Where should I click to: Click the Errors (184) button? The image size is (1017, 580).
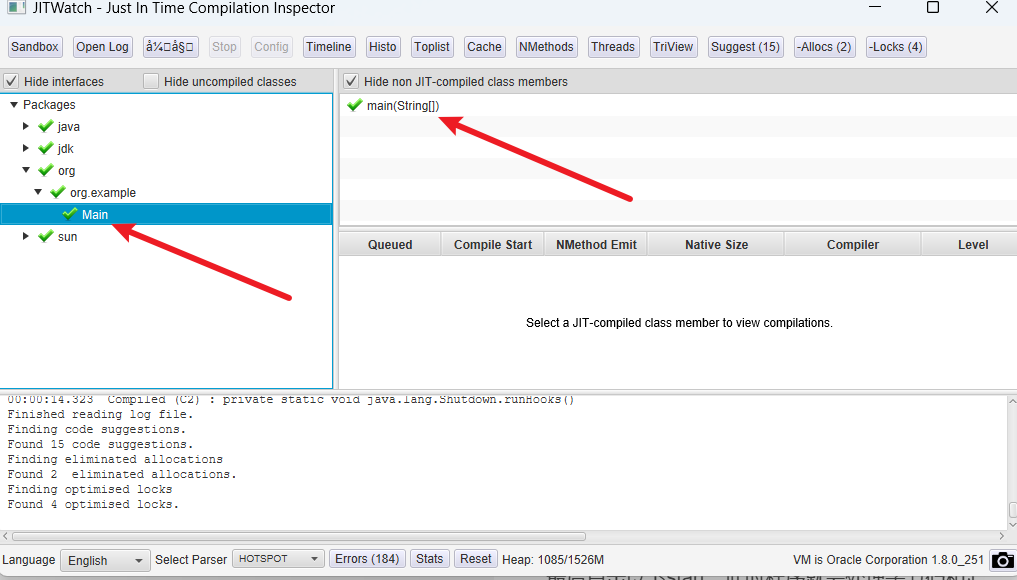point(364,559)
